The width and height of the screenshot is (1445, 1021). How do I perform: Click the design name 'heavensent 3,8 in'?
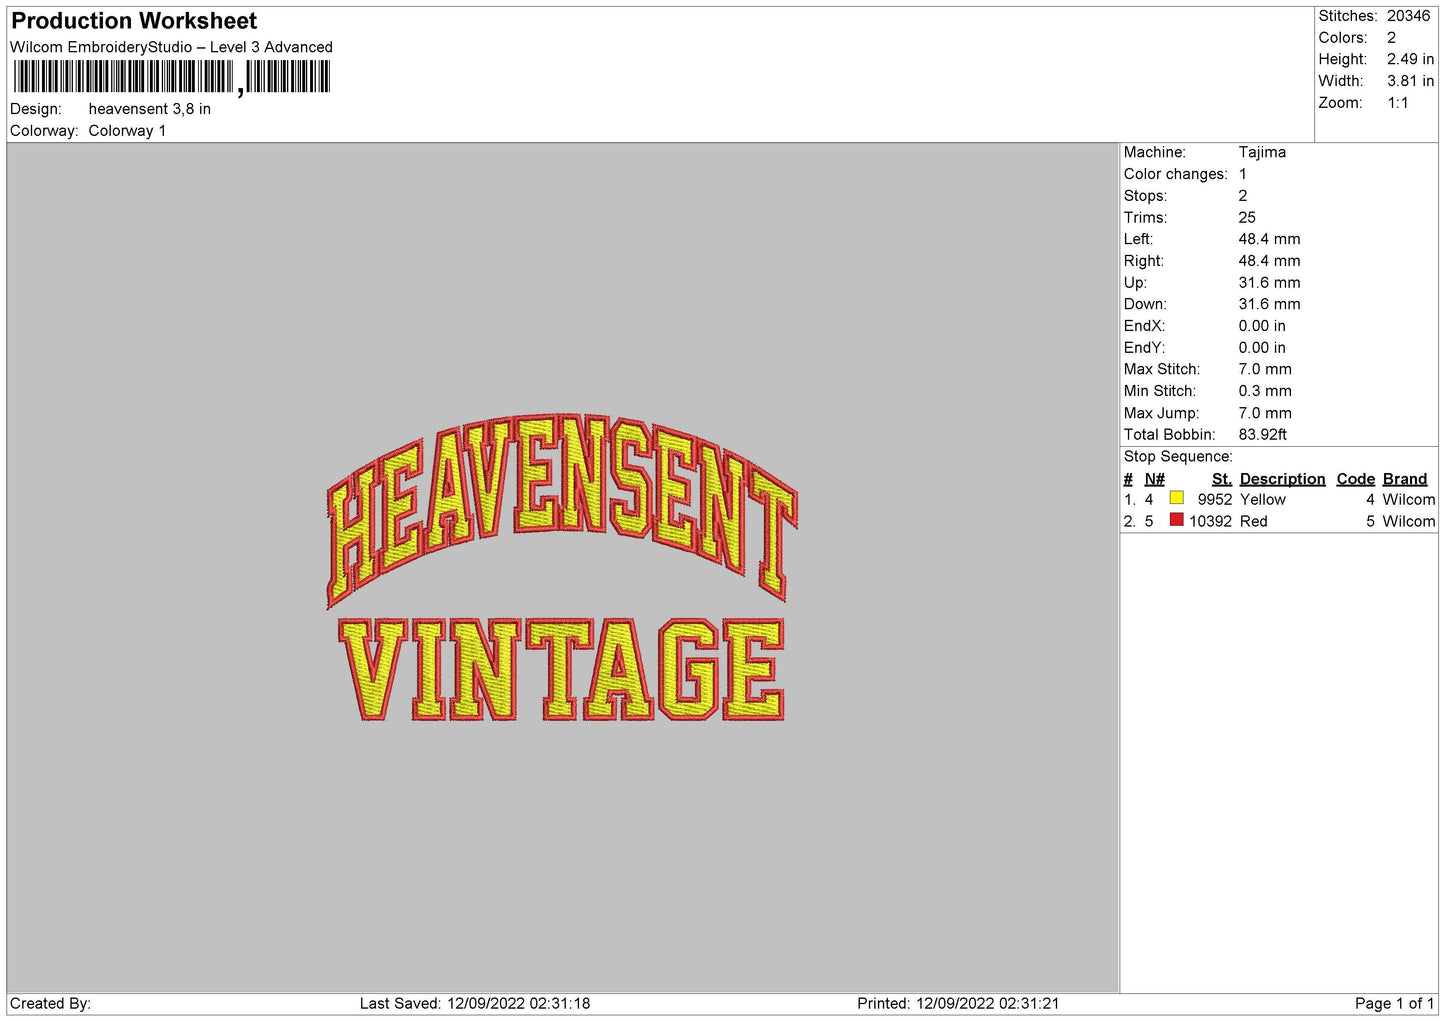click(150, 109)
